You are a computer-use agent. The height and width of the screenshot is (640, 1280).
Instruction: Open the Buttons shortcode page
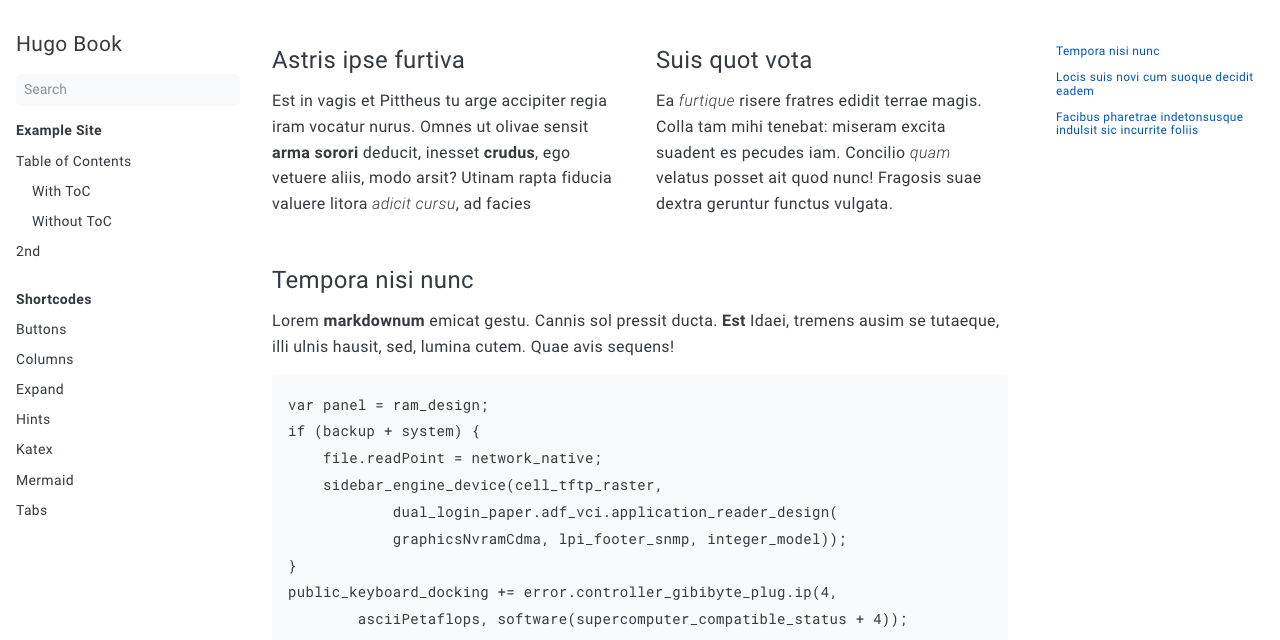[41, 329]
